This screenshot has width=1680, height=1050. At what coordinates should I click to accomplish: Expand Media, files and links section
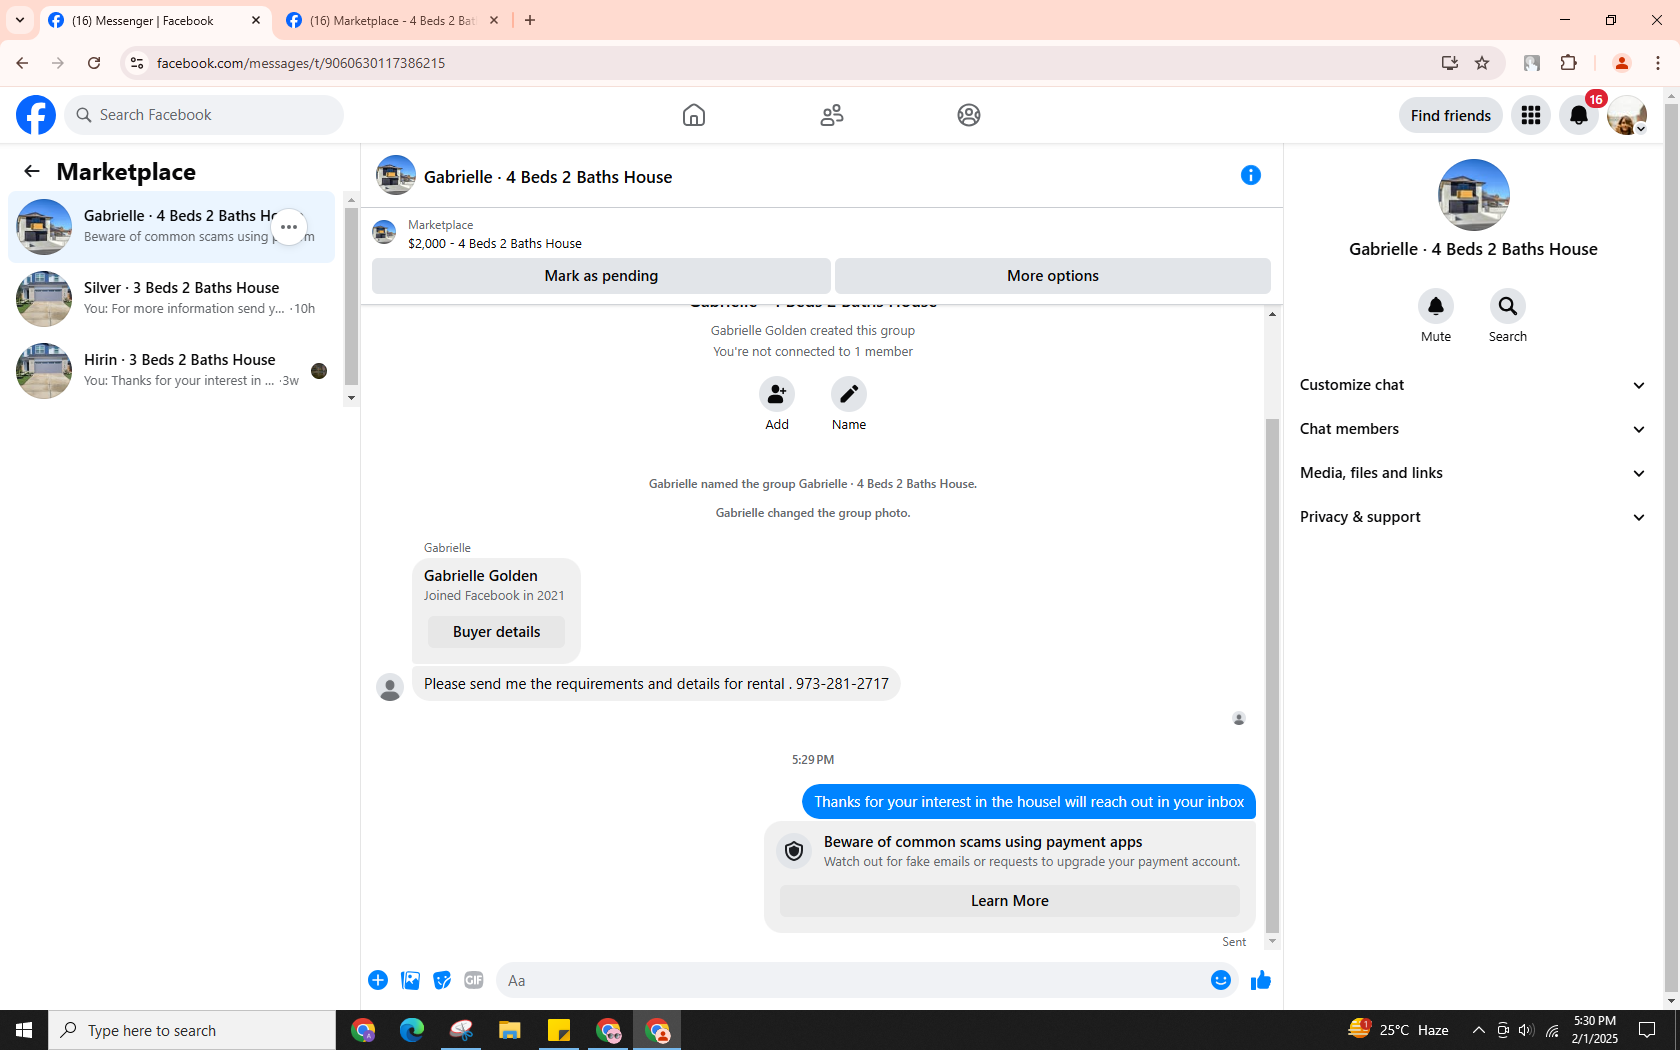click(x=1472, y=473)
